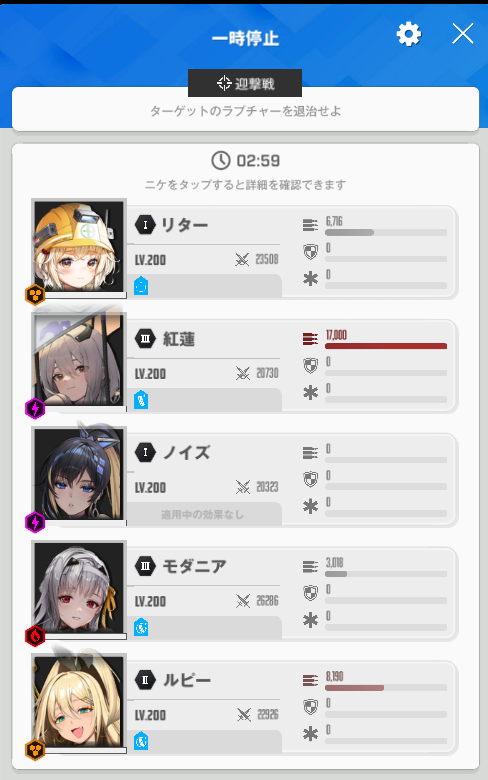The height and width of the screenshot is (780, 488).
Task: Click リター's blue buff status icon
Action: click(141, 286)
